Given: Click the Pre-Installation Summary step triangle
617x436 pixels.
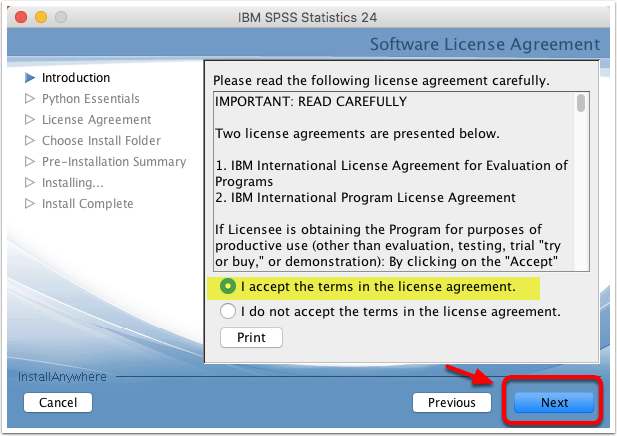Looking at the screenshot, I should [x=30, y=161].
